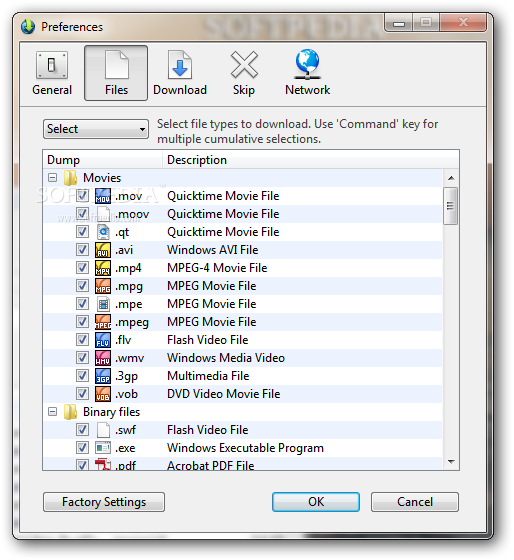Click the vertical scrollbar thumb

point(450,206)
